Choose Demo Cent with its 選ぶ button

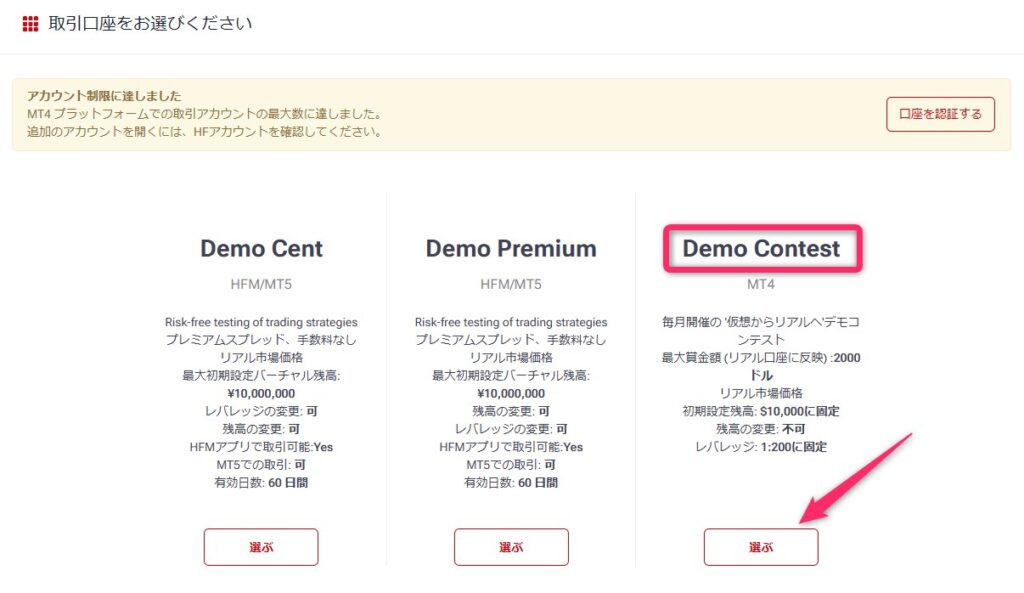click(261, 547)
